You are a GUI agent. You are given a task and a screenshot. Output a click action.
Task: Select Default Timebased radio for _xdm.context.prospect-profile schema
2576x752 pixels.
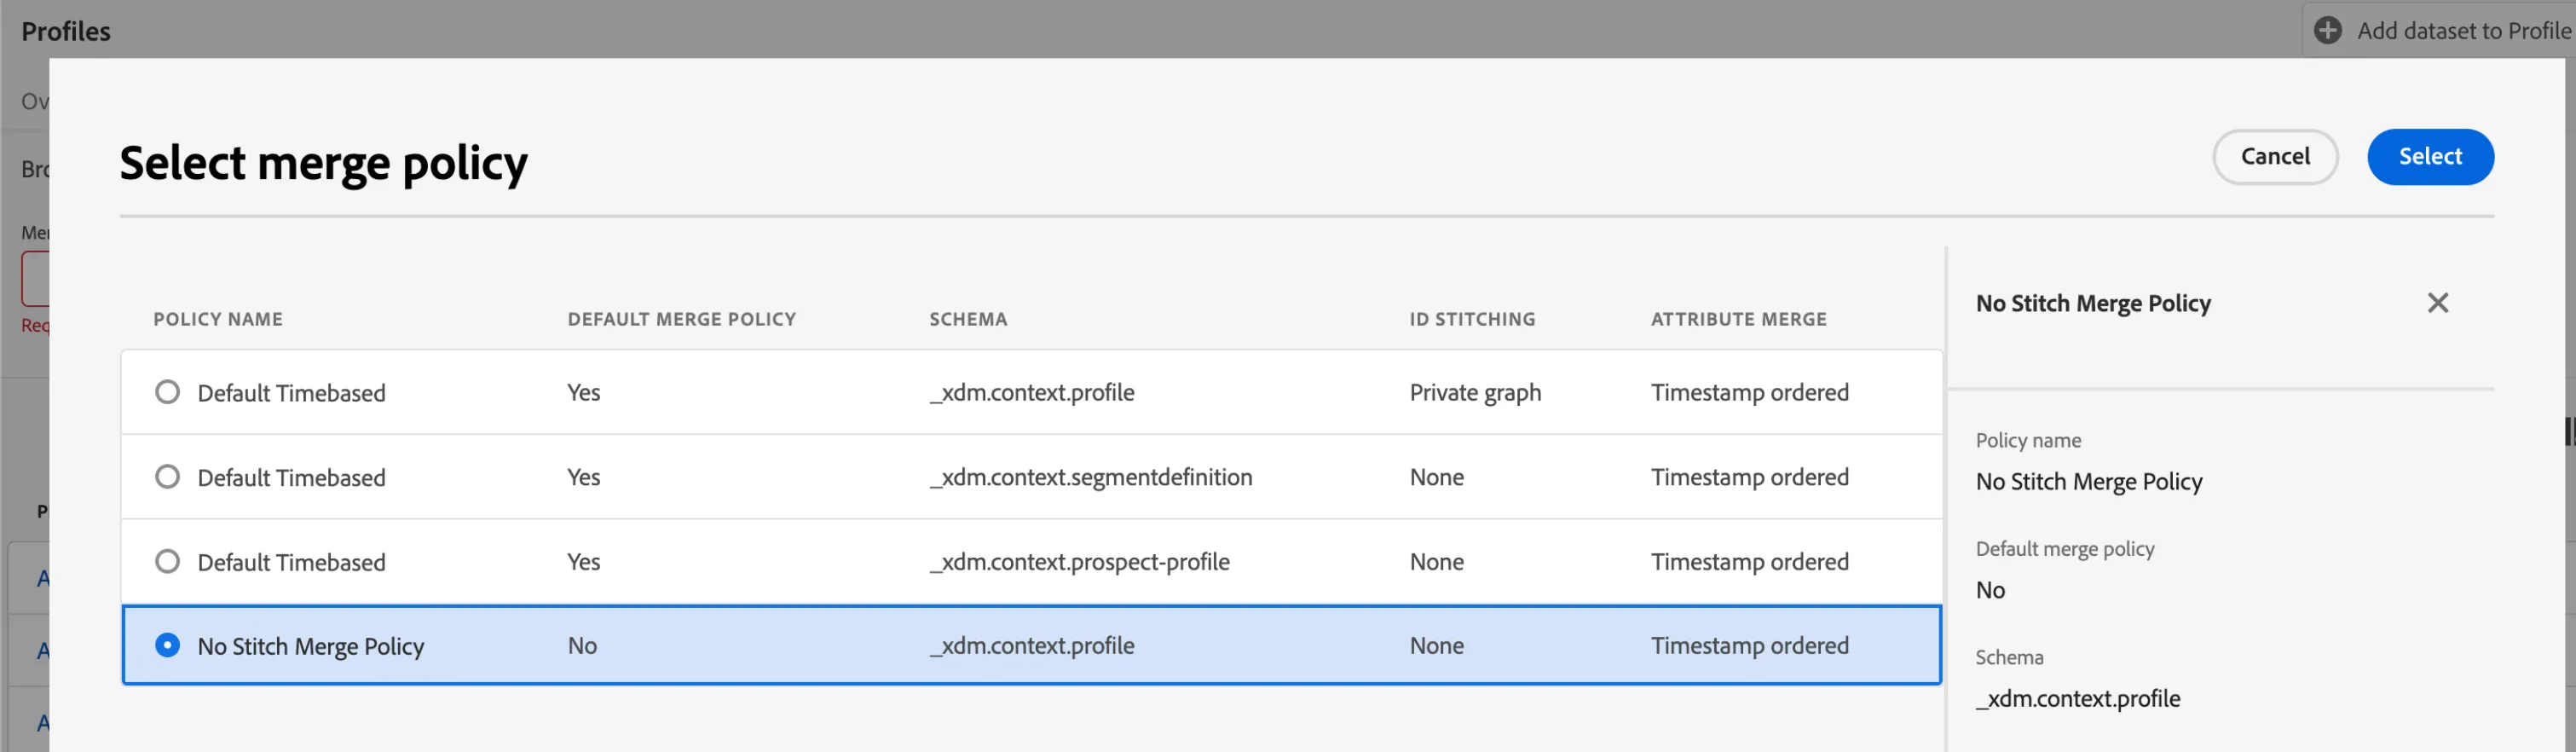(x=168, y=561)
